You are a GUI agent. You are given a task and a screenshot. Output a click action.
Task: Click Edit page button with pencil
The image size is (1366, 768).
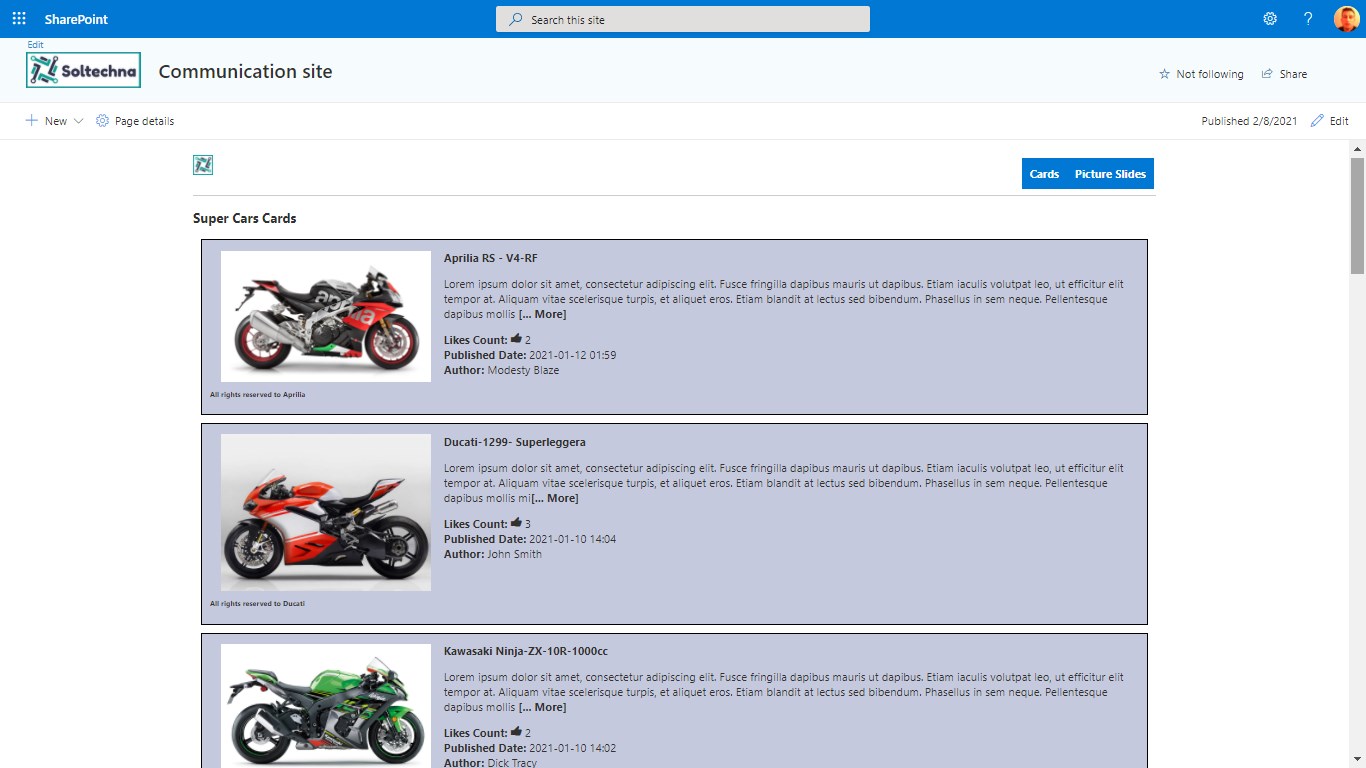(x=1330, y=121)
